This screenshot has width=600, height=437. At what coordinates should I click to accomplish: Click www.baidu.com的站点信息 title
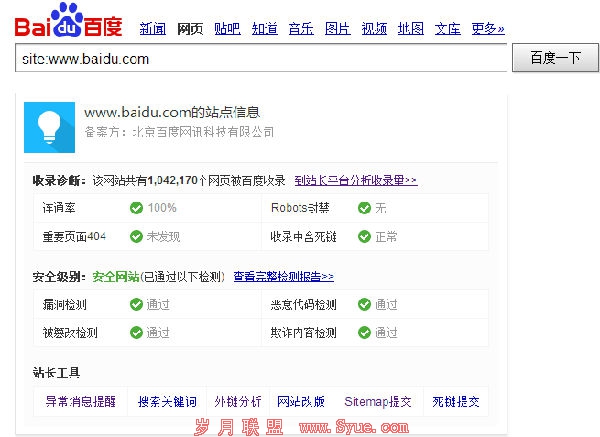coord(172,113)
